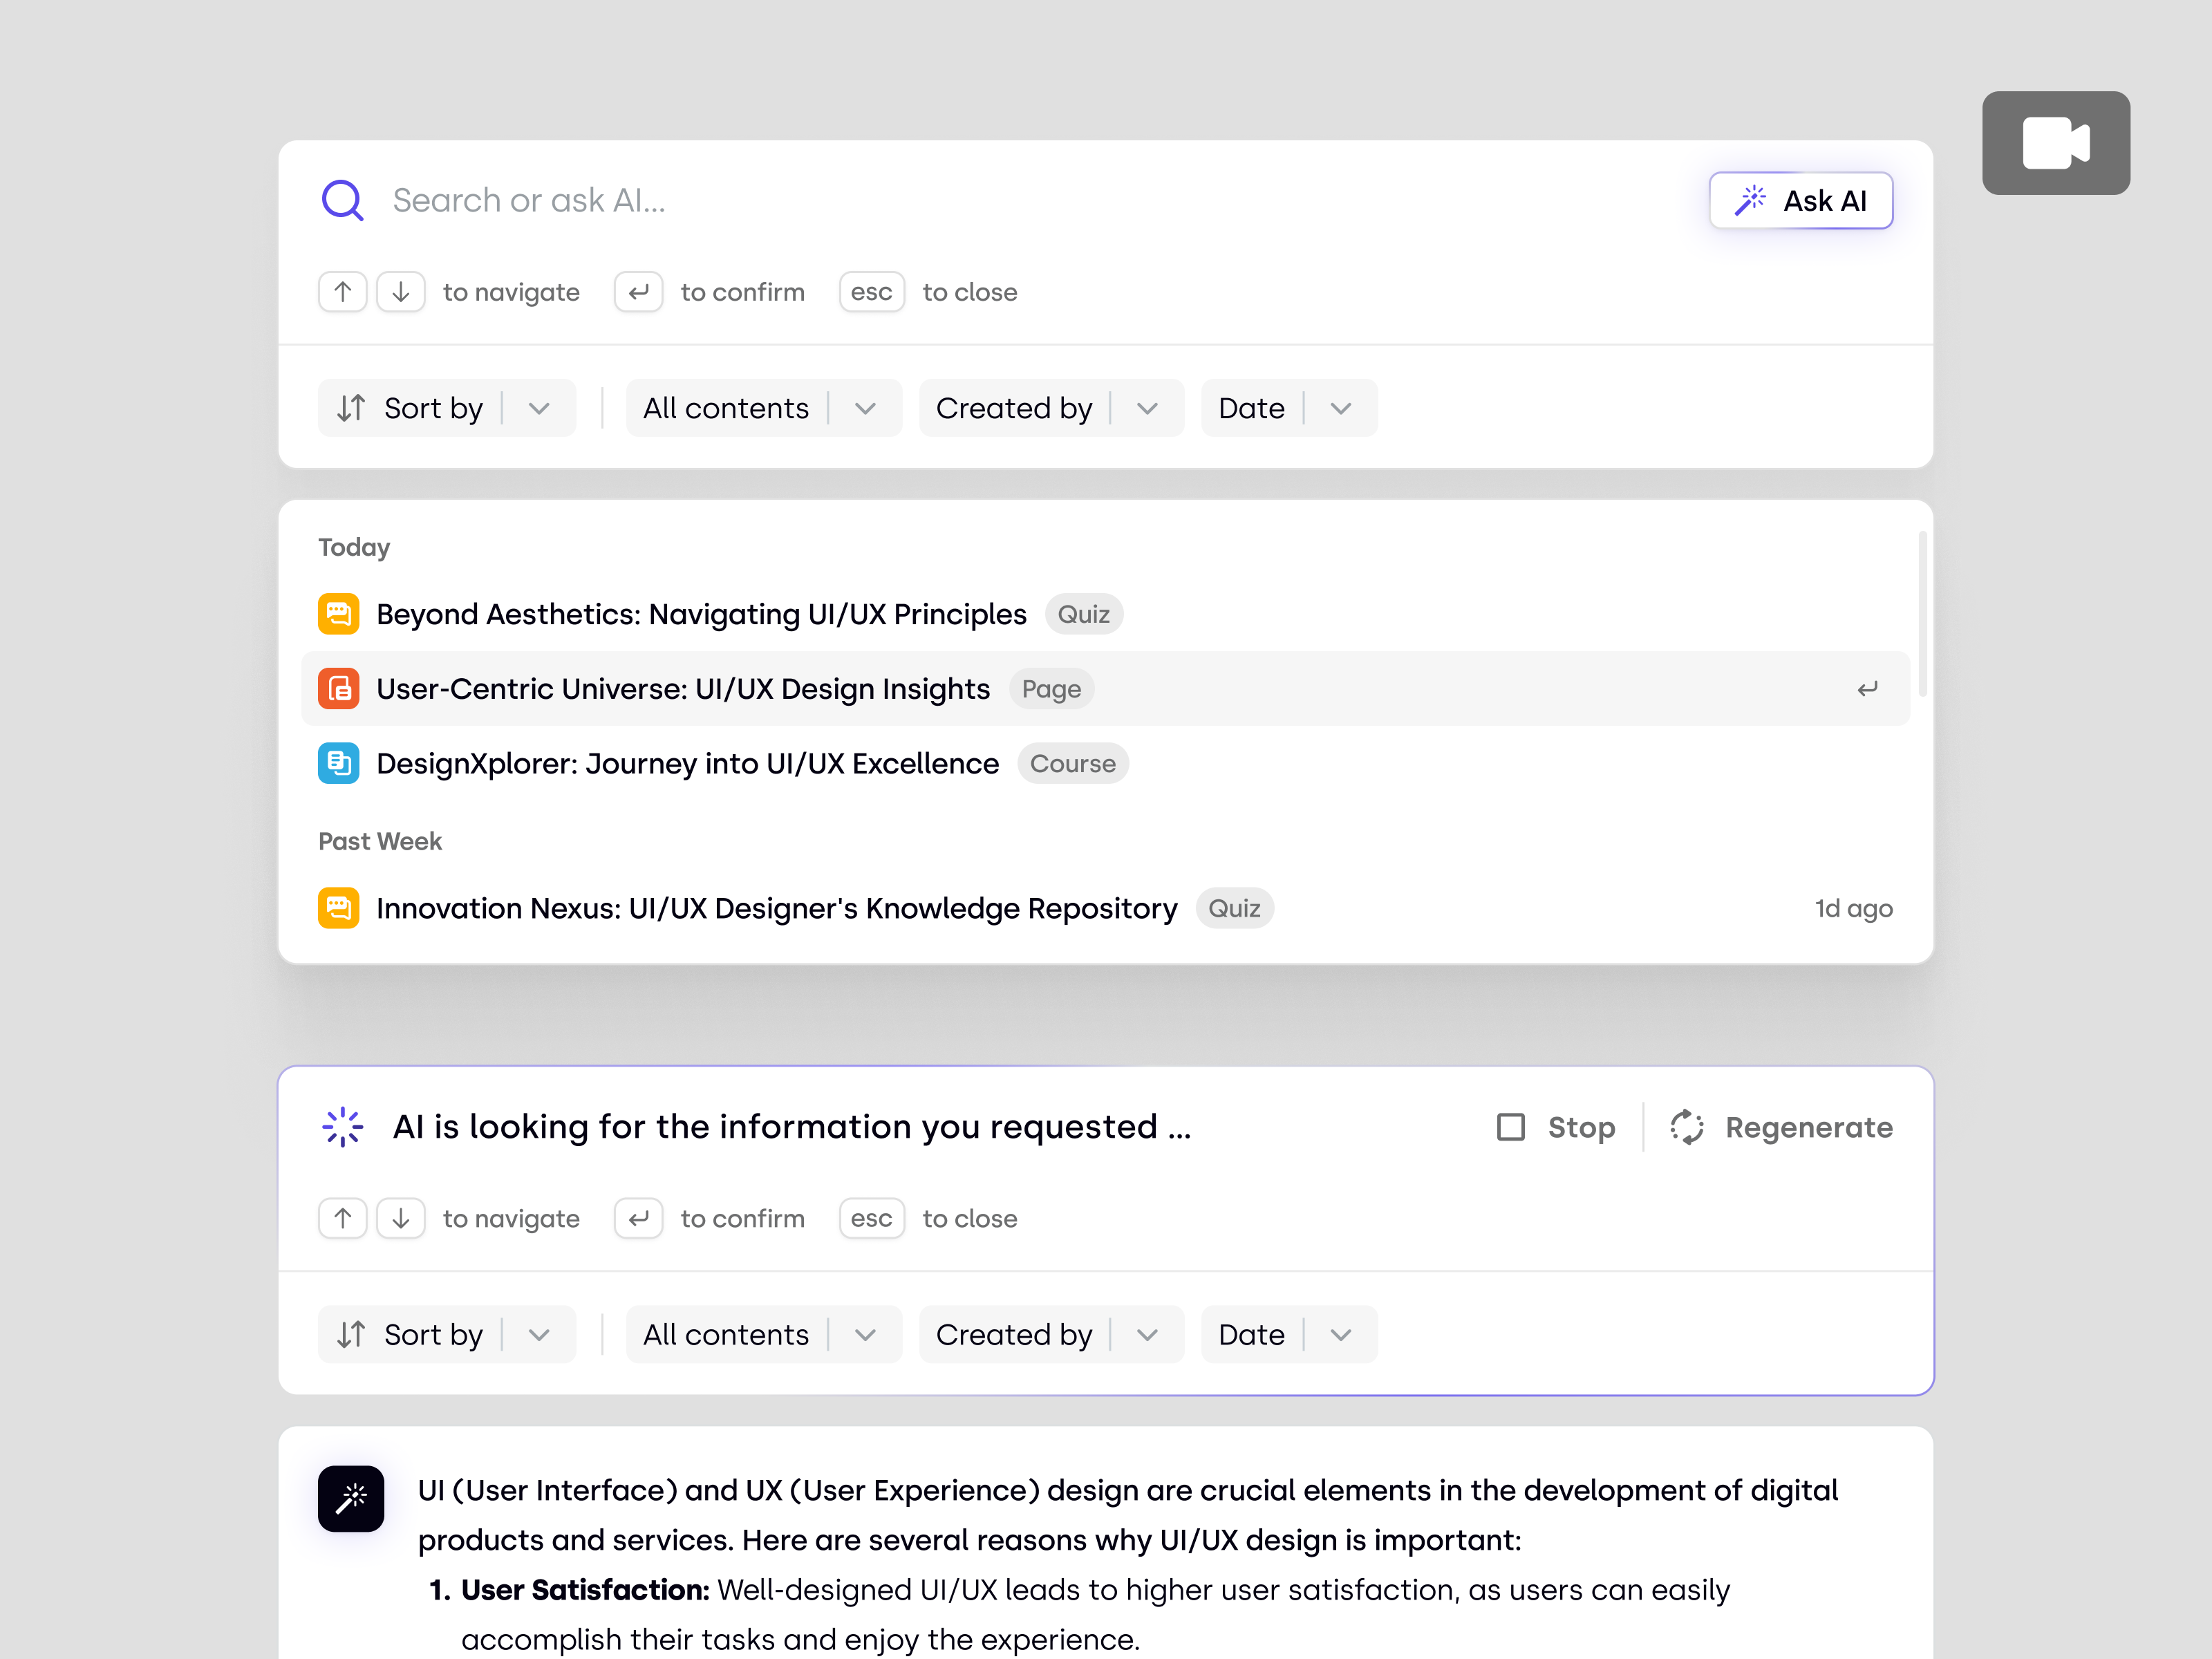Click the orange quiz icon beside Beyond Aesthetics
The width and height of the screenshot is (2212, 1659).
tap(339, 613)
